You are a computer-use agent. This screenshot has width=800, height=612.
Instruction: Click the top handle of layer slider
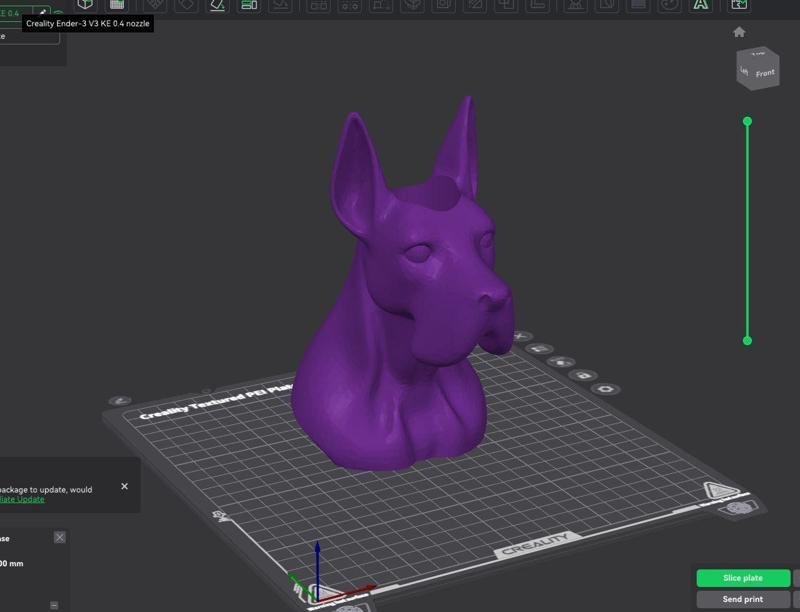click(x=747, y=121)
